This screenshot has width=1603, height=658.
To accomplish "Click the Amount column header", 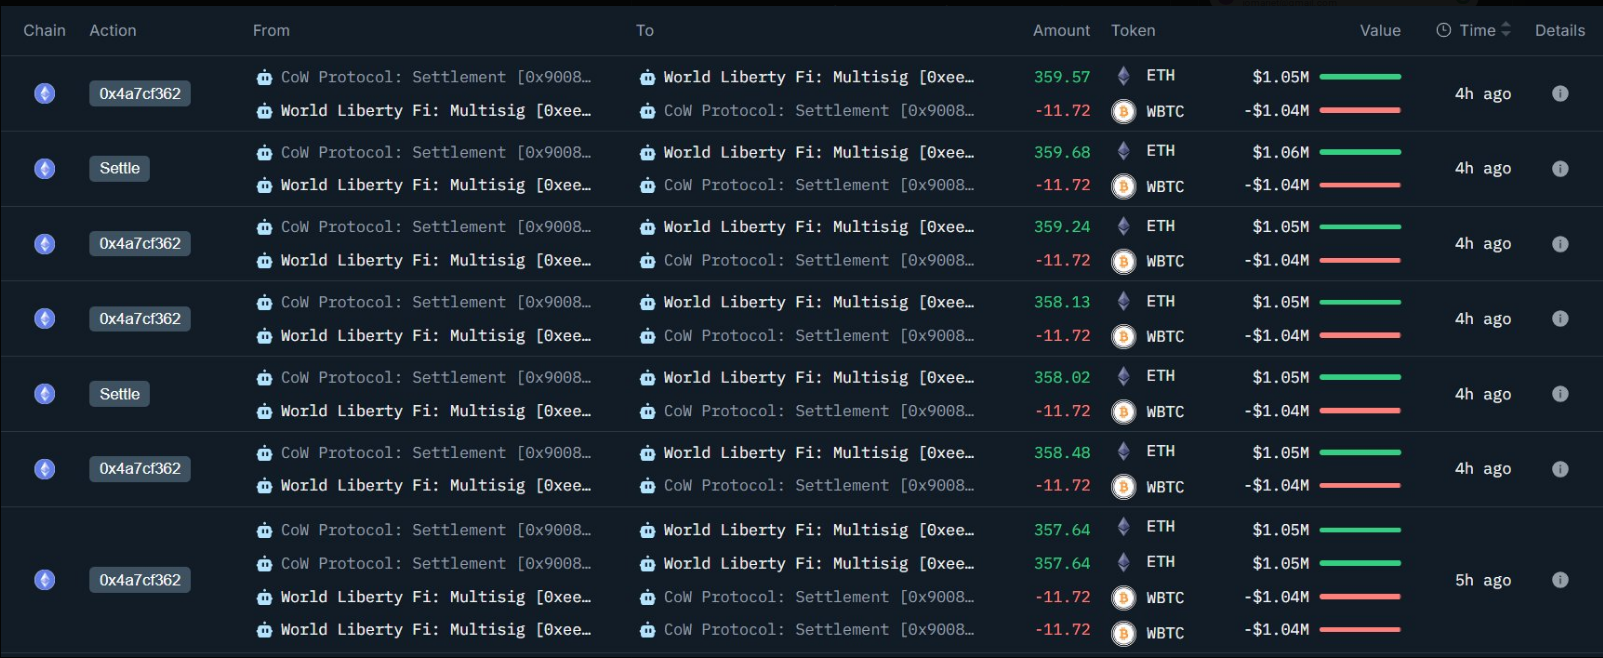I will pos(1061,31).
